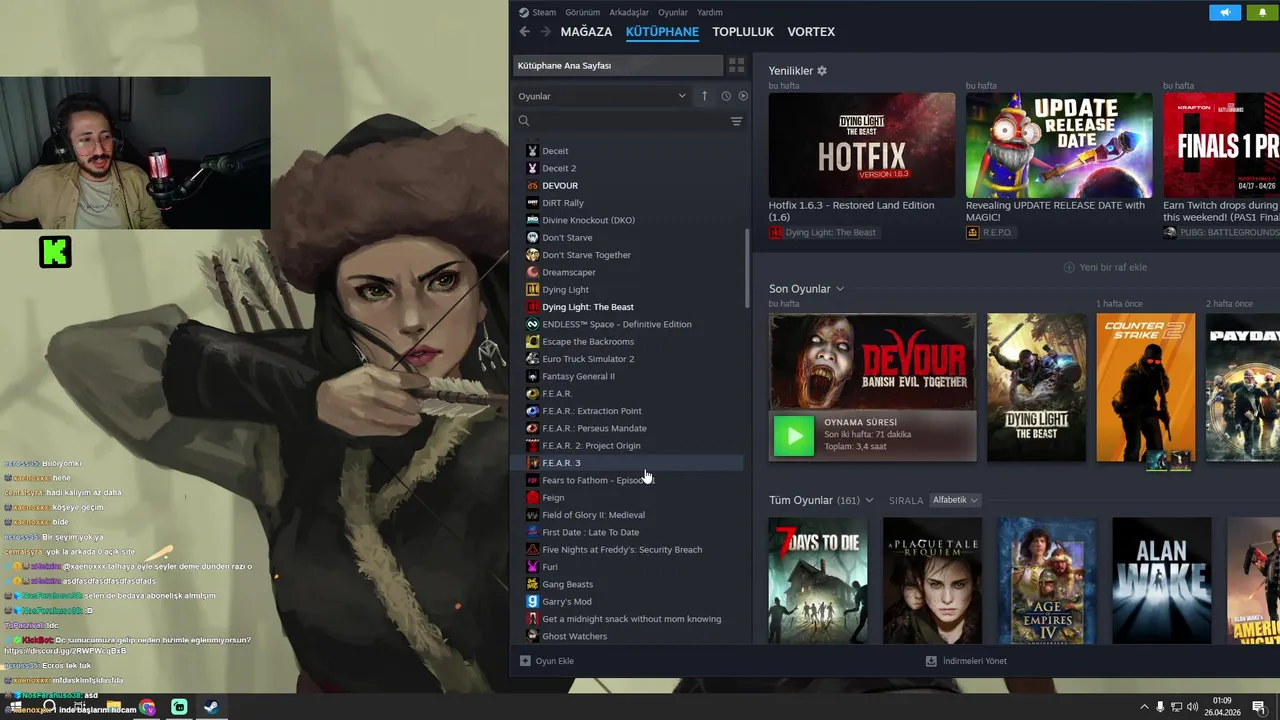Viewport: 1280px width, 720px height.
Task: Open collections grid view icon
Action: click(x=736, y=65)
